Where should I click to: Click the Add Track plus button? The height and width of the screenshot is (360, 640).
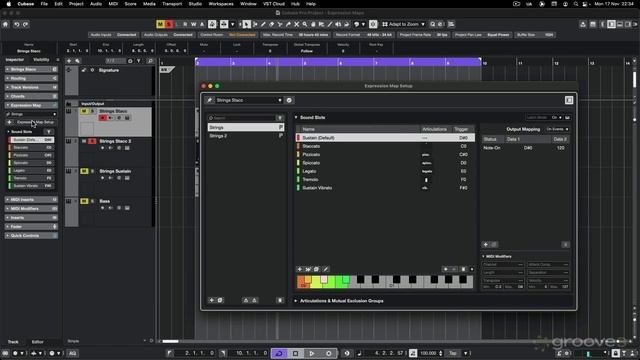[69, 61]
